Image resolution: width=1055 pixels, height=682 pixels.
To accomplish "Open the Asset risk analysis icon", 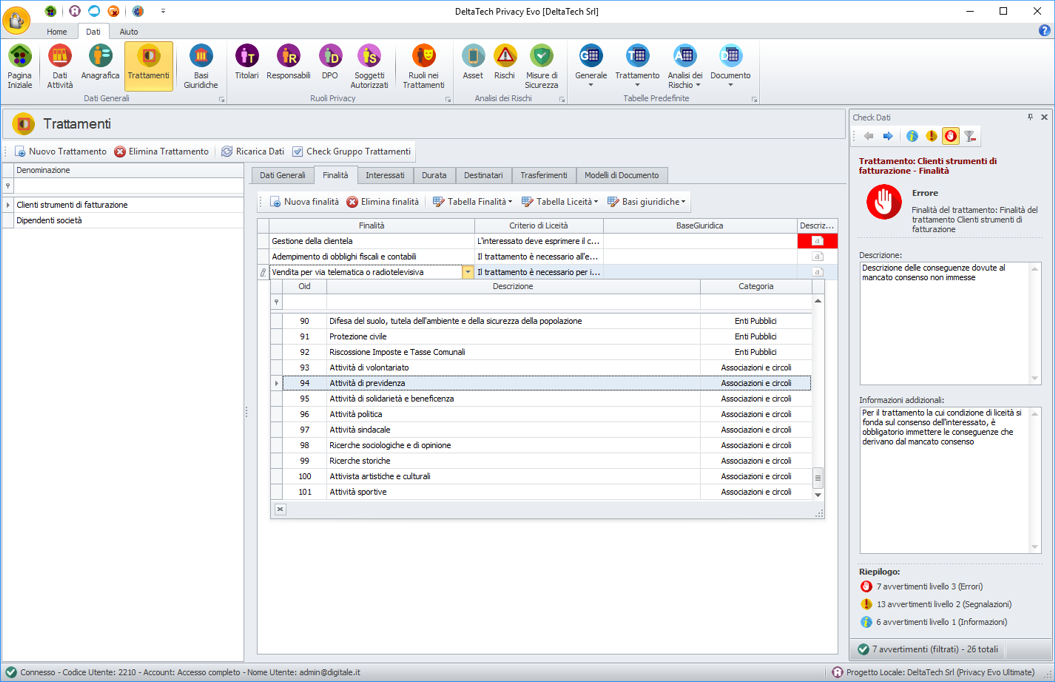I will click(473, 63).
